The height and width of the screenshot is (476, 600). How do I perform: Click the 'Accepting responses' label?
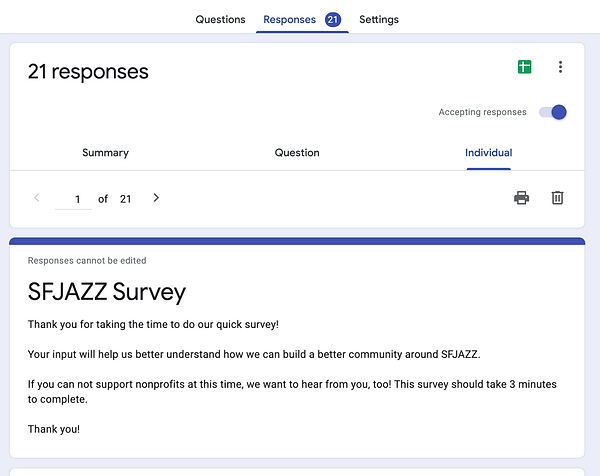483,112
